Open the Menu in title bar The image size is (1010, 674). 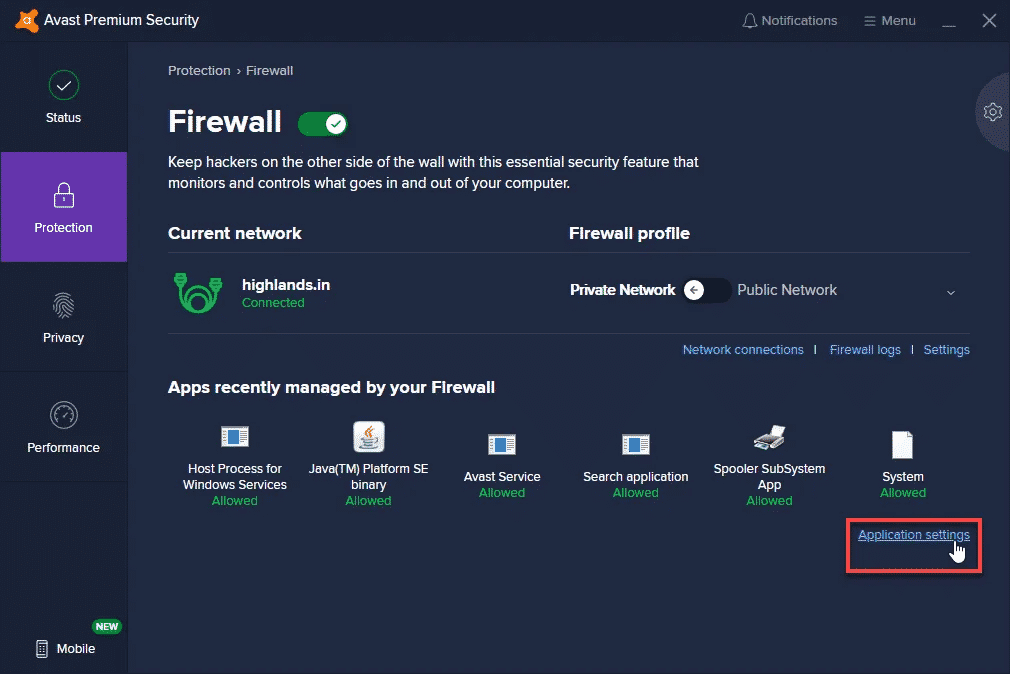(x=889, y=20)
